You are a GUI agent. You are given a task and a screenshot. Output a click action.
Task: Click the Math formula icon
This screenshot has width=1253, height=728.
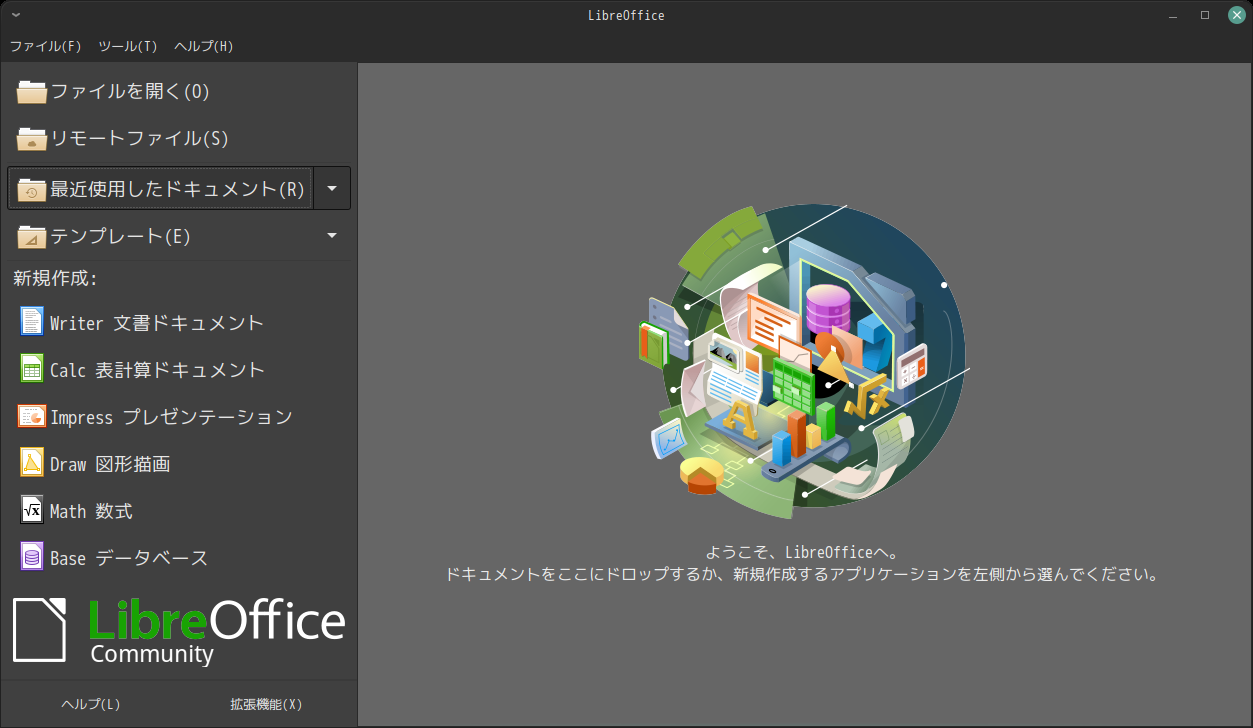pyautogui.click(x=32, y=510)
